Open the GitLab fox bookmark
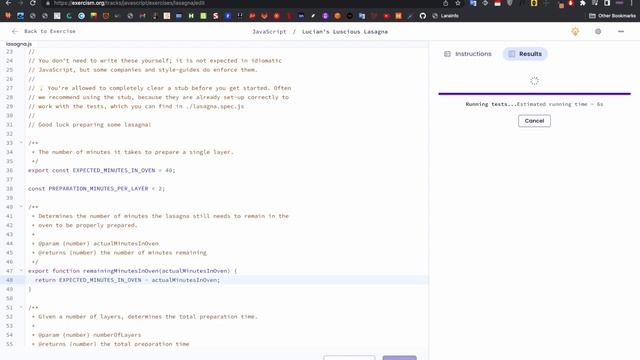The image size is (640, 360). click(264, 16)
